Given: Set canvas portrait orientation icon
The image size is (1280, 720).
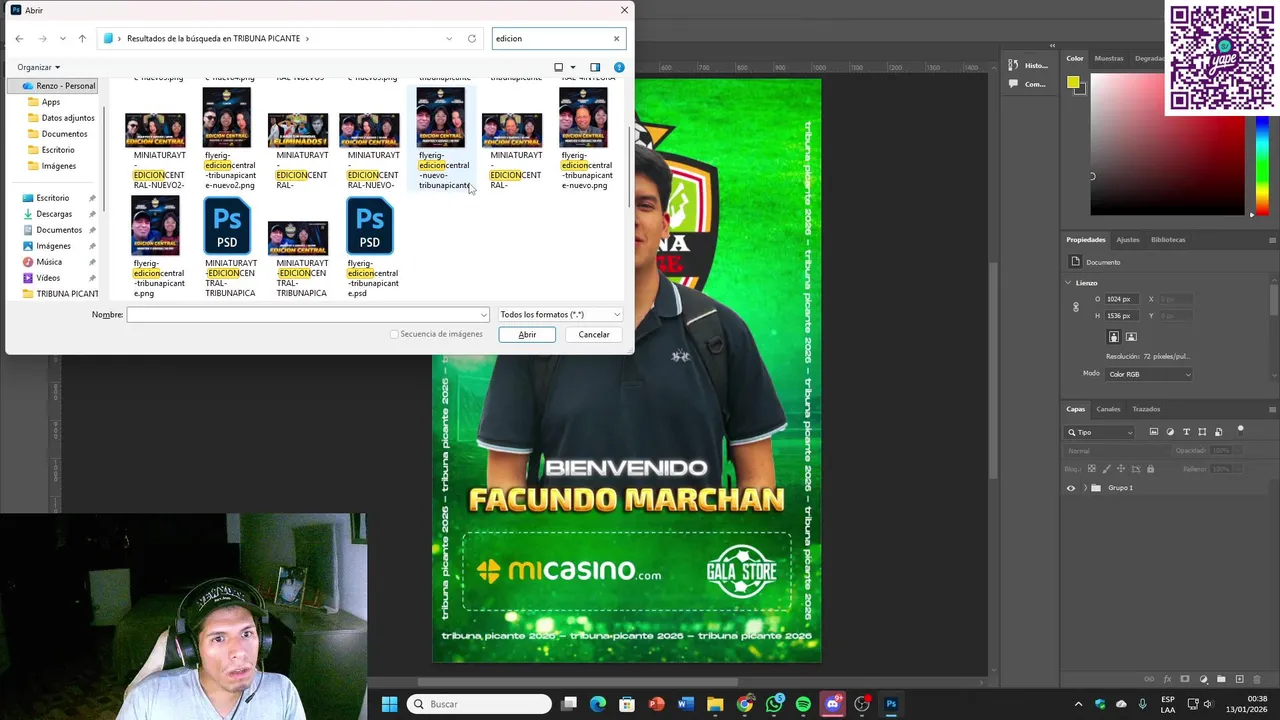Looking at the screenshot, I should (x=1114, y=337).
